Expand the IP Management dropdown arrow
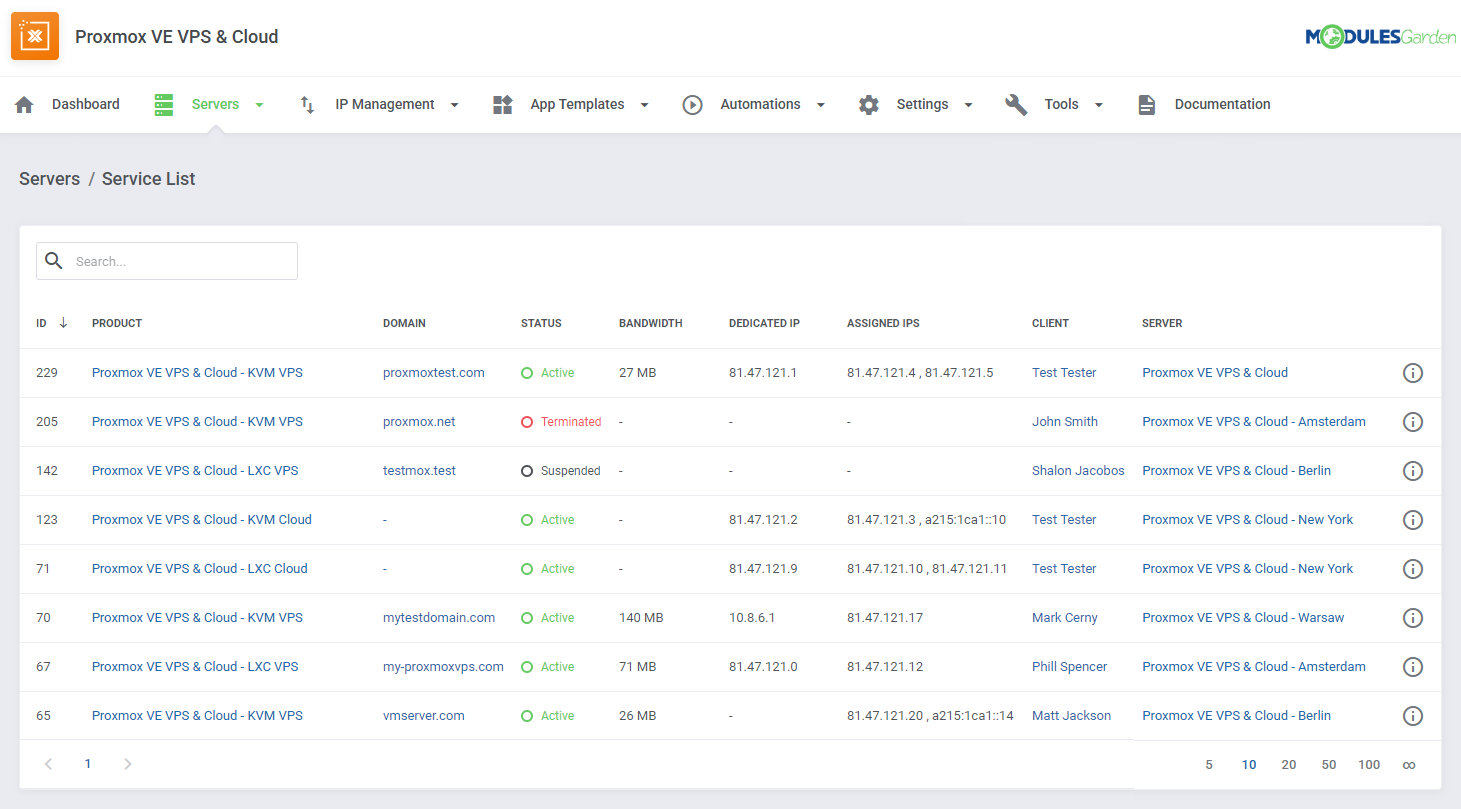The width and height of the screenshot is (1461, 809). click(x=454, y=105)
